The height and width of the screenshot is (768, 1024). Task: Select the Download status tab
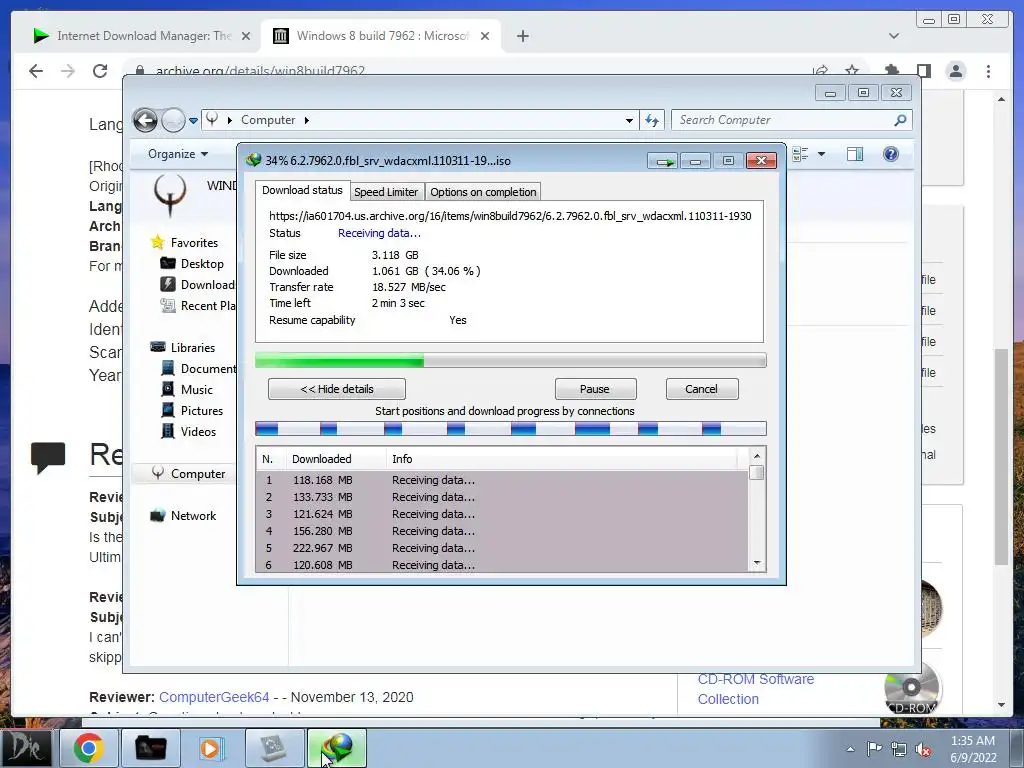pos(302,190)
